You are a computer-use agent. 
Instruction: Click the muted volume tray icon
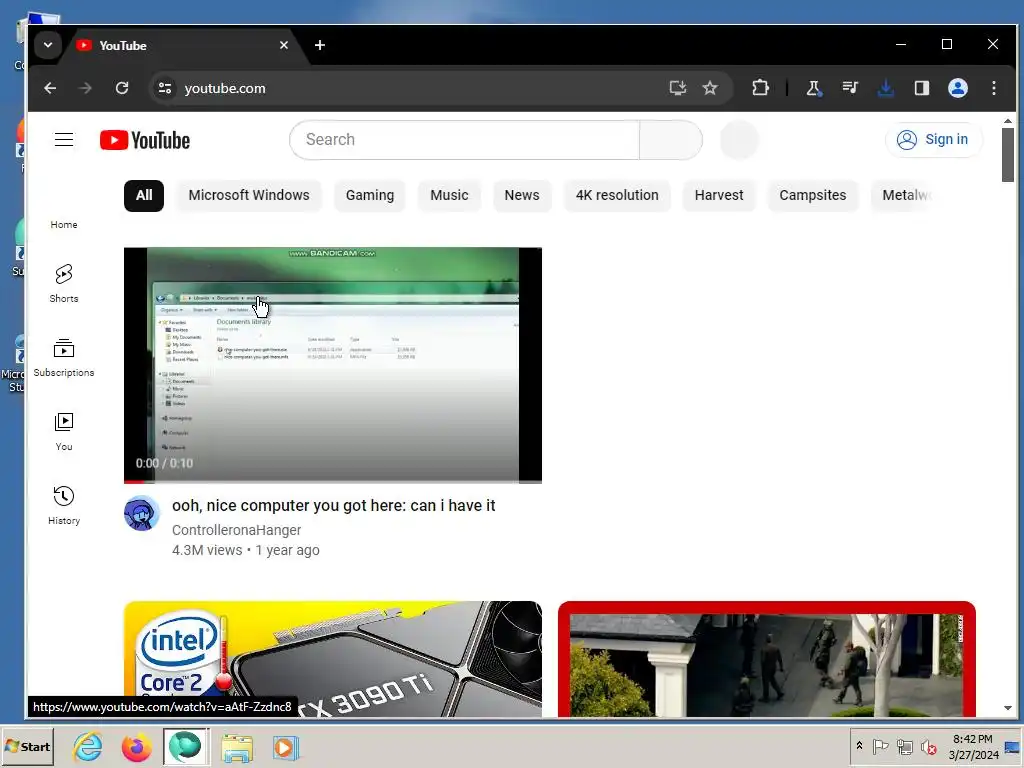[928, 746]
